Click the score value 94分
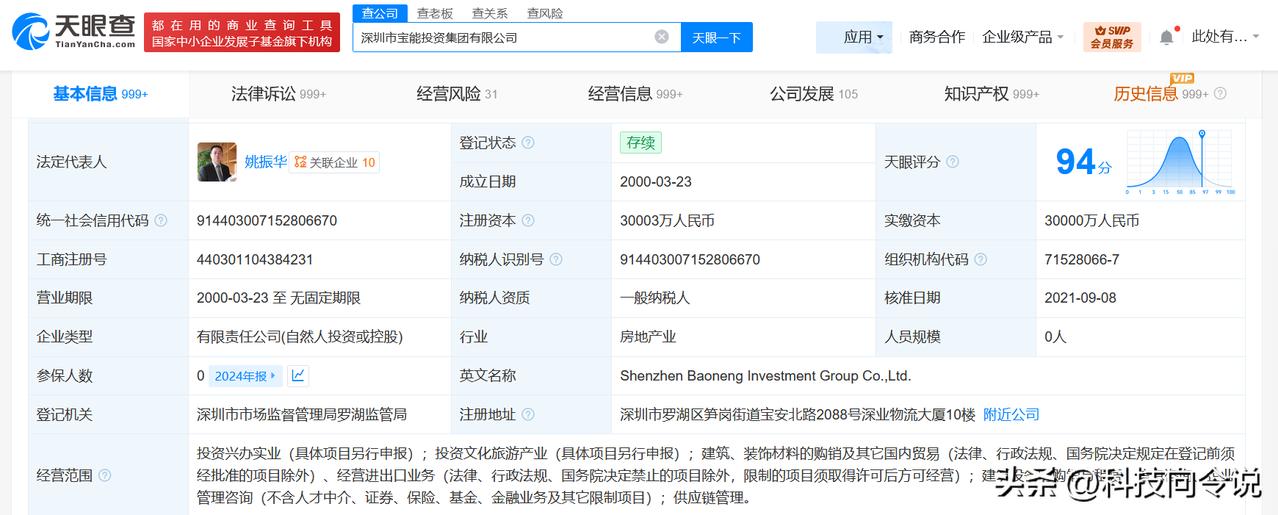 click(1083, 162)
